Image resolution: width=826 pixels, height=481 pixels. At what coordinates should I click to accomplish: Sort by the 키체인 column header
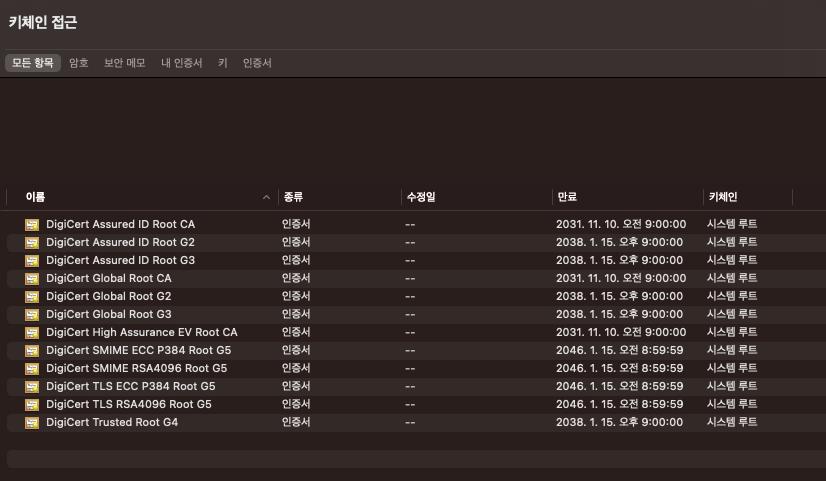[723, 197]
